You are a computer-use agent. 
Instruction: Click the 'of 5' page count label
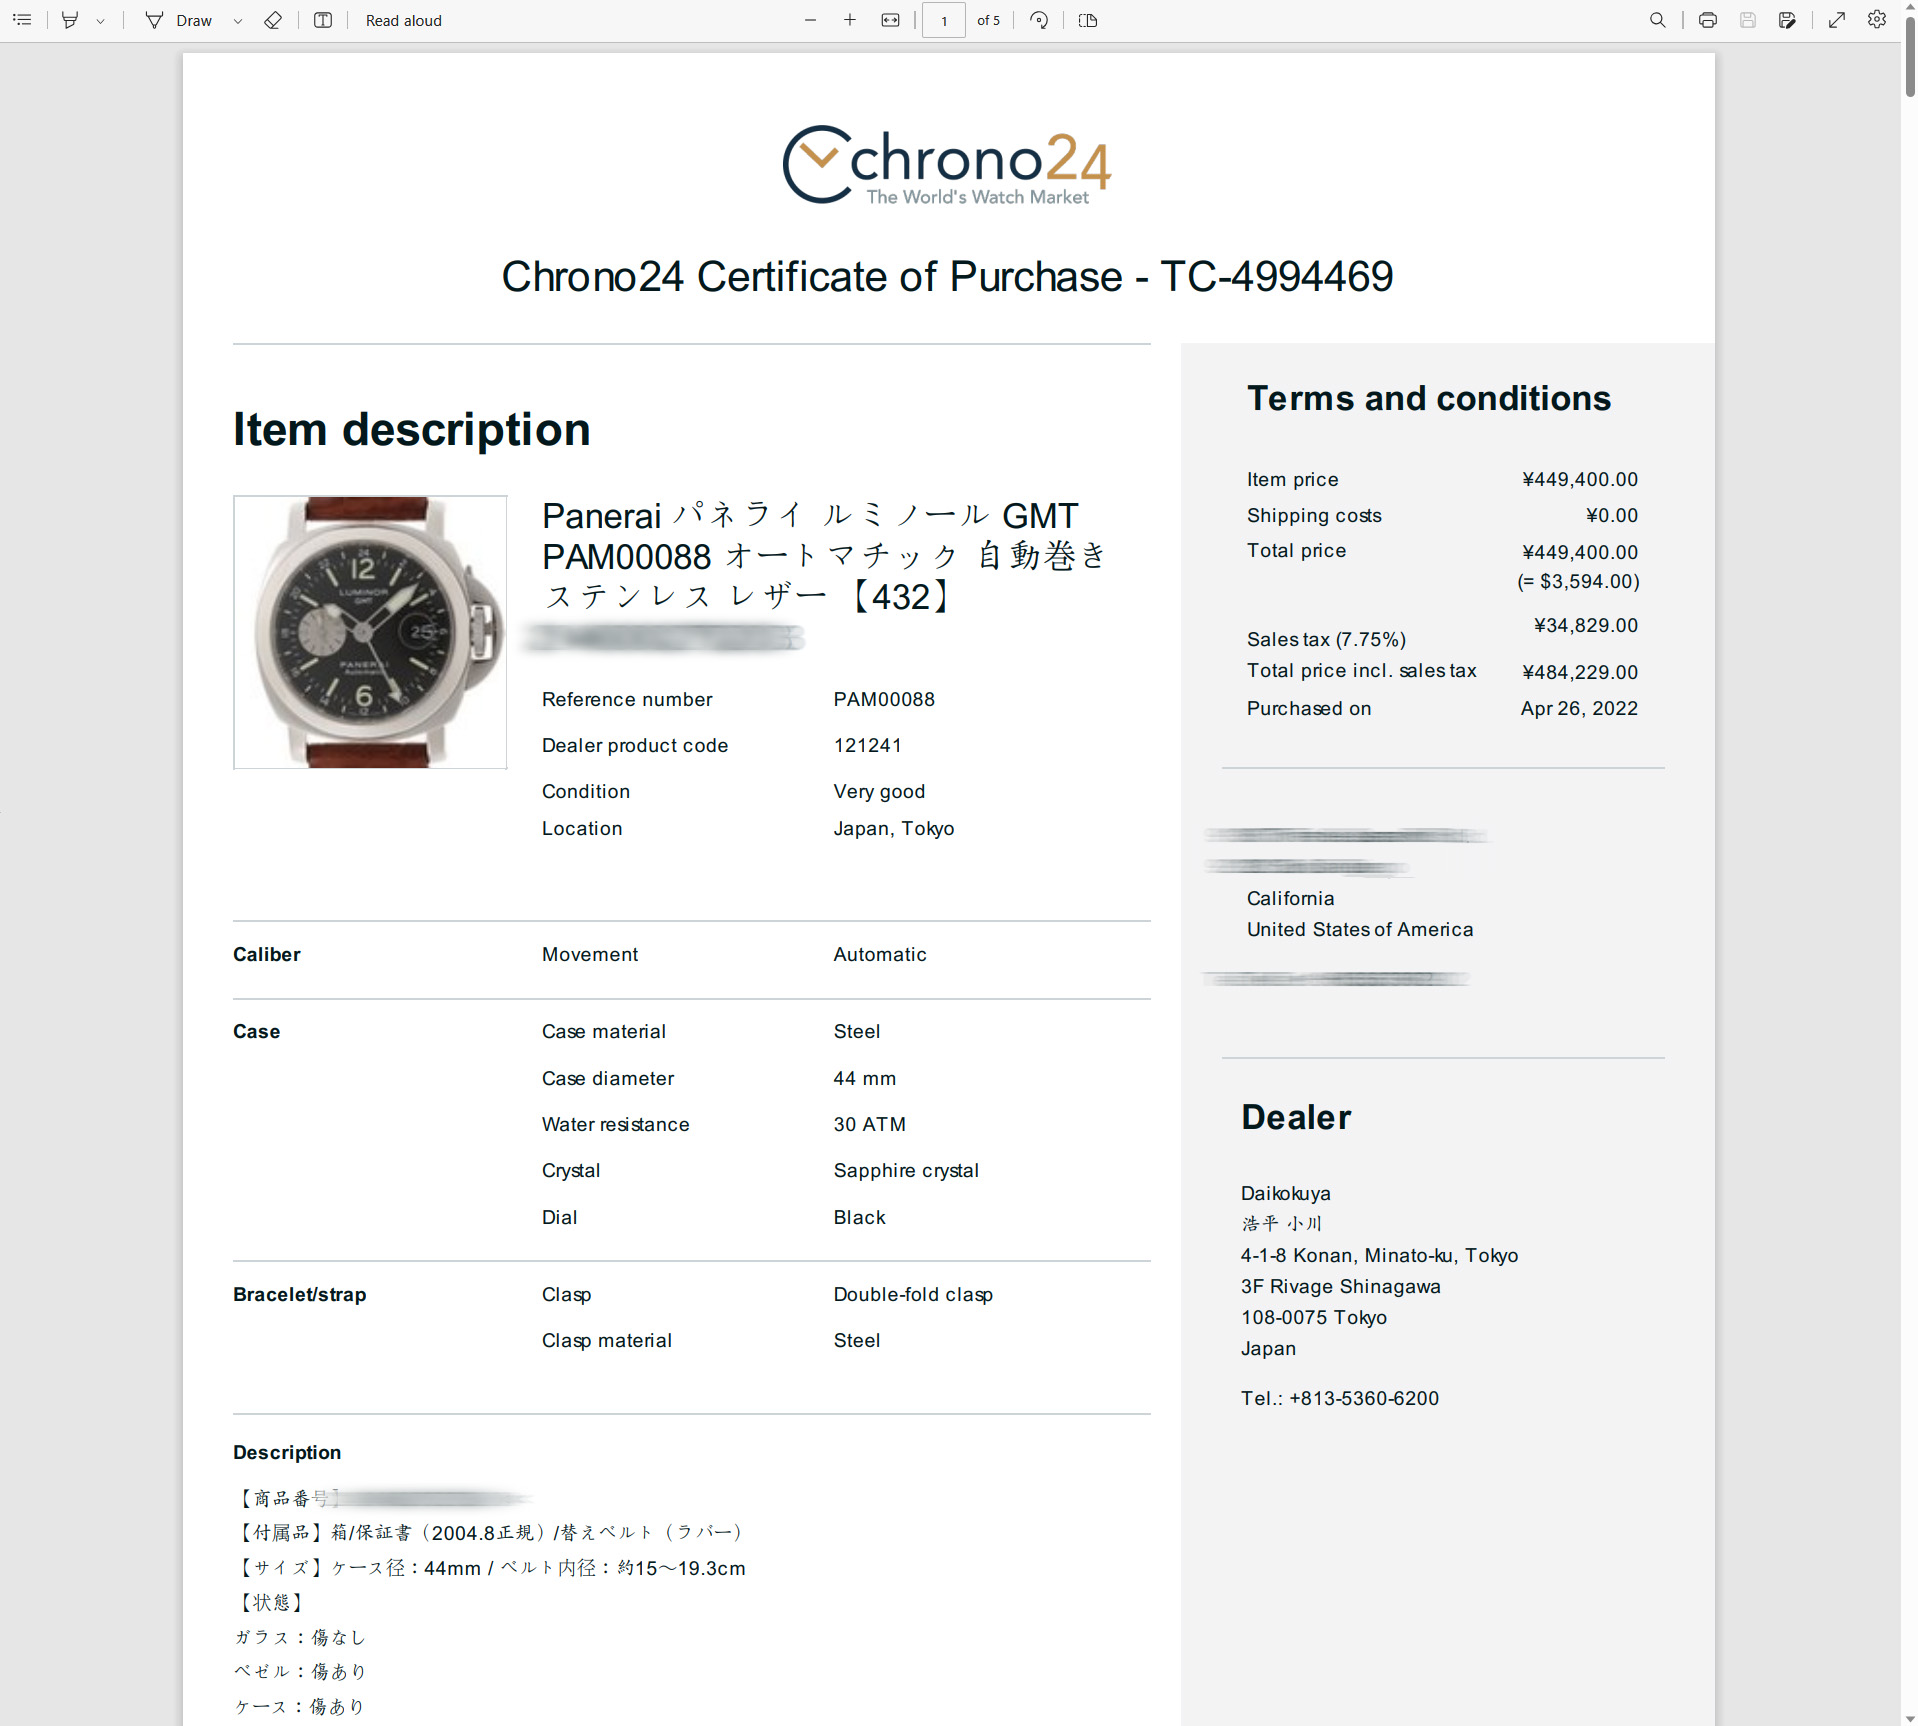coord(988,20)
